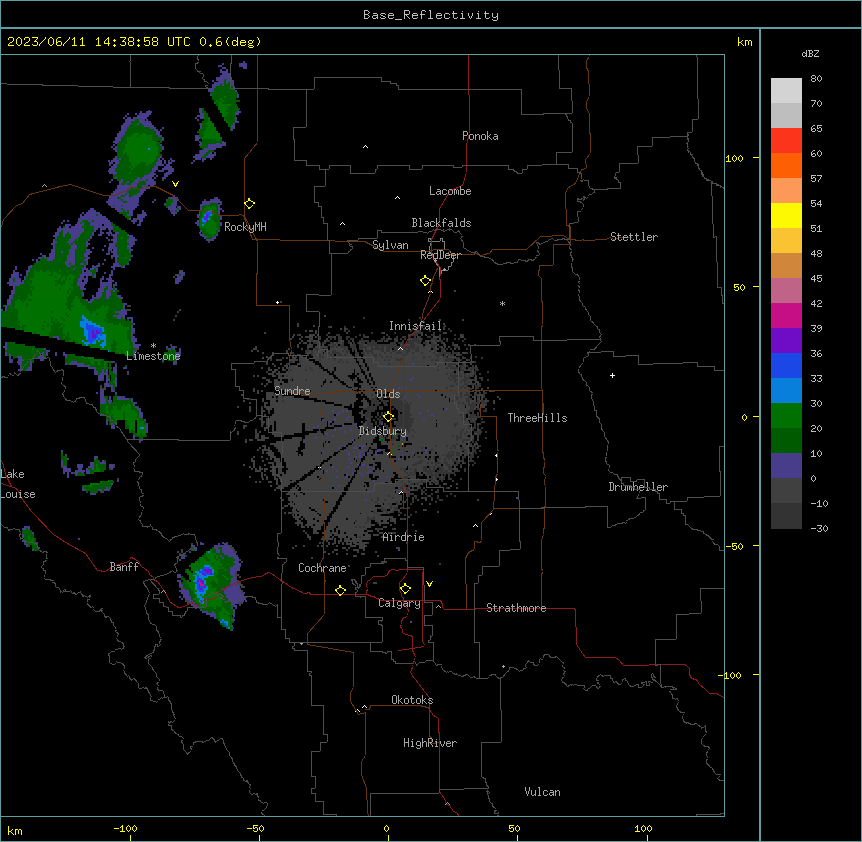Click the blue storm core north of Limestone
This screenshot has height=842, width=862.
click(92, 332)
